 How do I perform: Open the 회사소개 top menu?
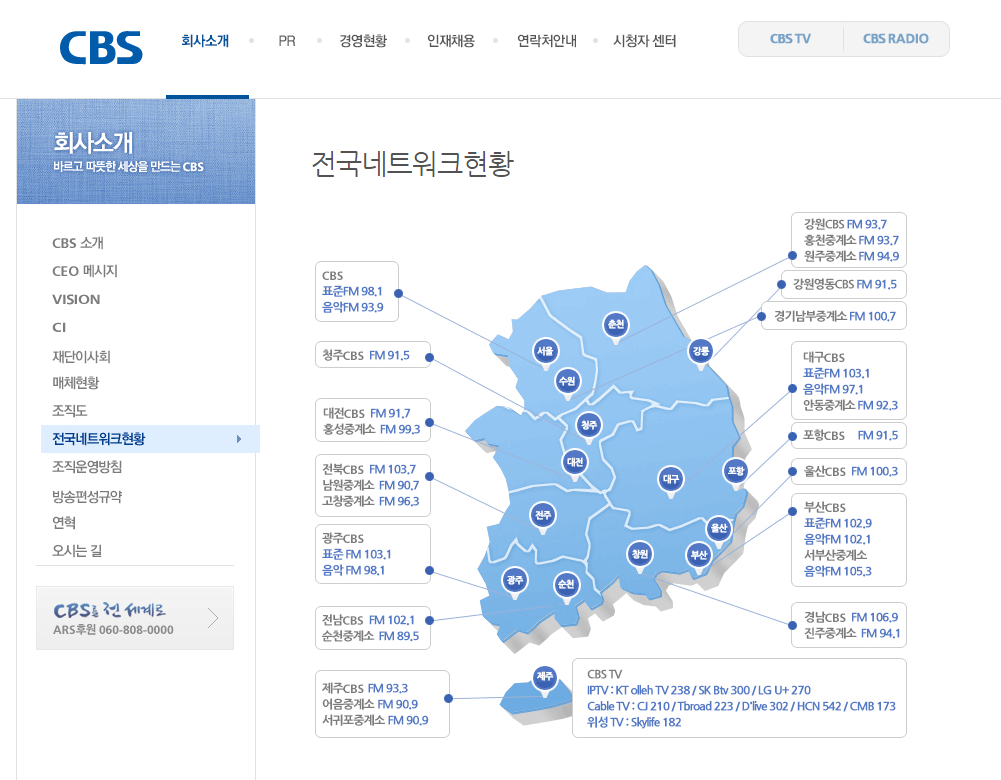(205, 41)
